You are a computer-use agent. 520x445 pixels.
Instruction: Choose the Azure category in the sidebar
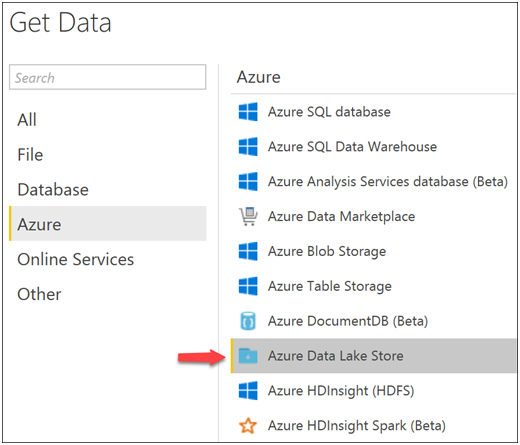pyautogui.click(x=108, y=224)
